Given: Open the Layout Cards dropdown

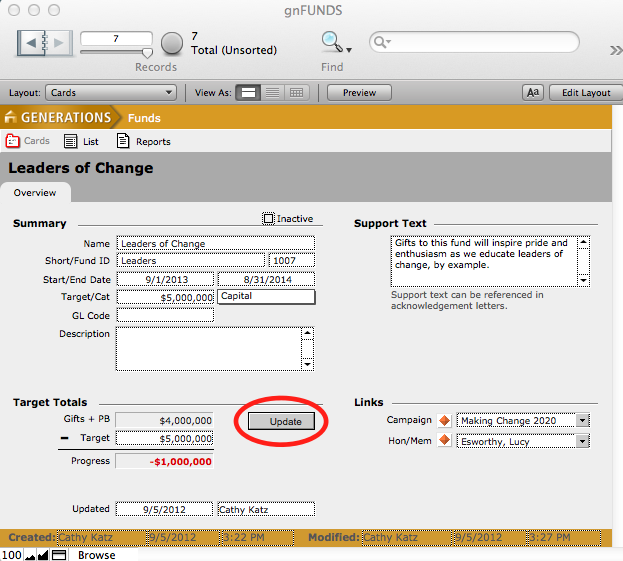Looking at the screenshot, I should click(x=111, y=93).
